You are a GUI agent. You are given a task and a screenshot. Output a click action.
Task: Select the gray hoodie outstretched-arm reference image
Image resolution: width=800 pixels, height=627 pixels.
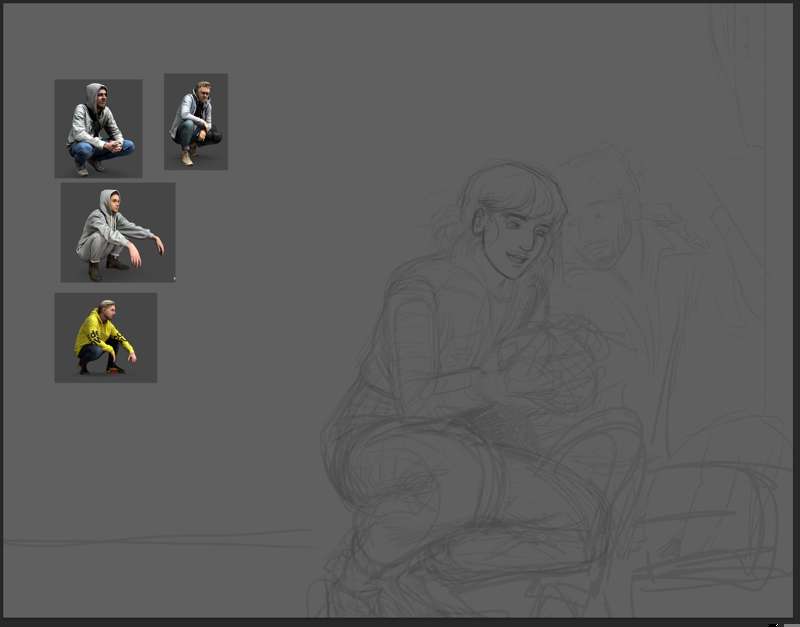[117, 232]
